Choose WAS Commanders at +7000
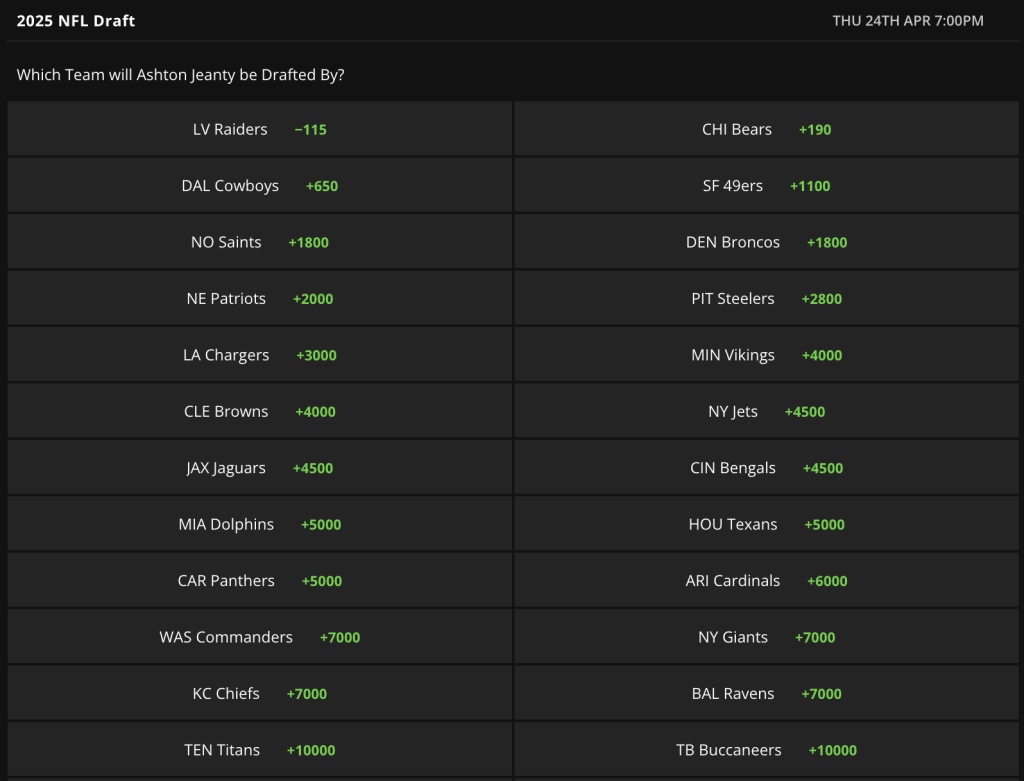 point(258,636)
